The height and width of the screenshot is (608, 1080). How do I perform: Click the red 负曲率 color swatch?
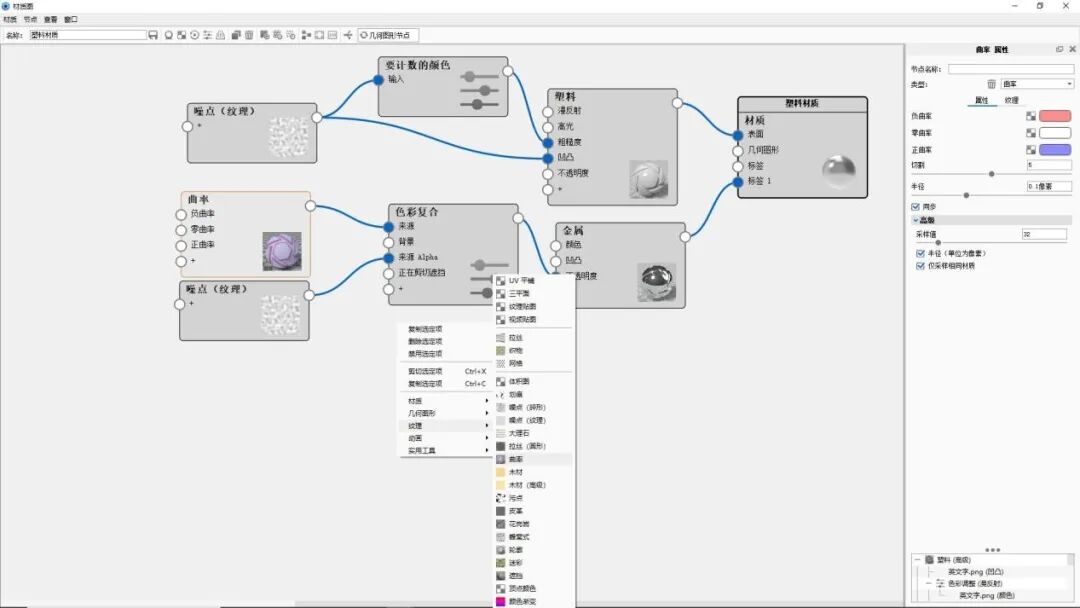point(1054,115)
